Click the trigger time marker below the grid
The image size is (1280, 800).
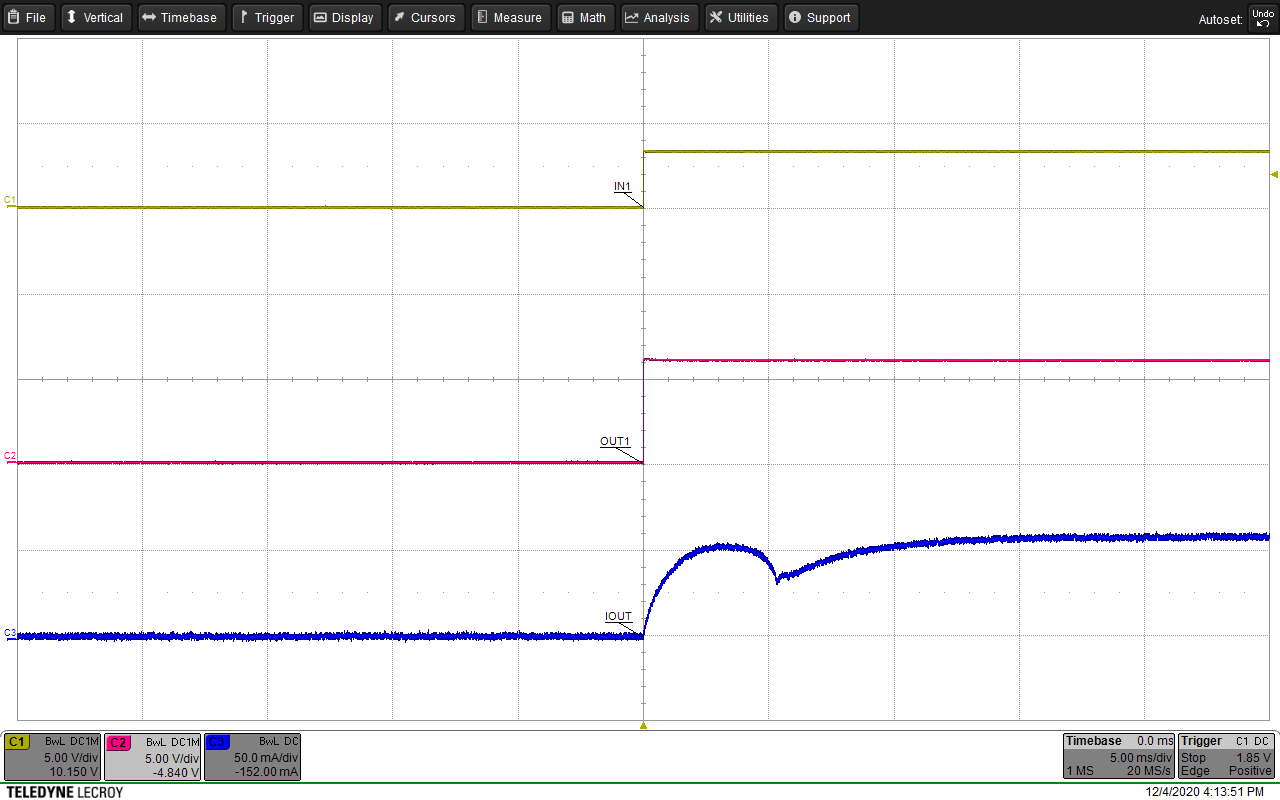(x=643, y=728)
